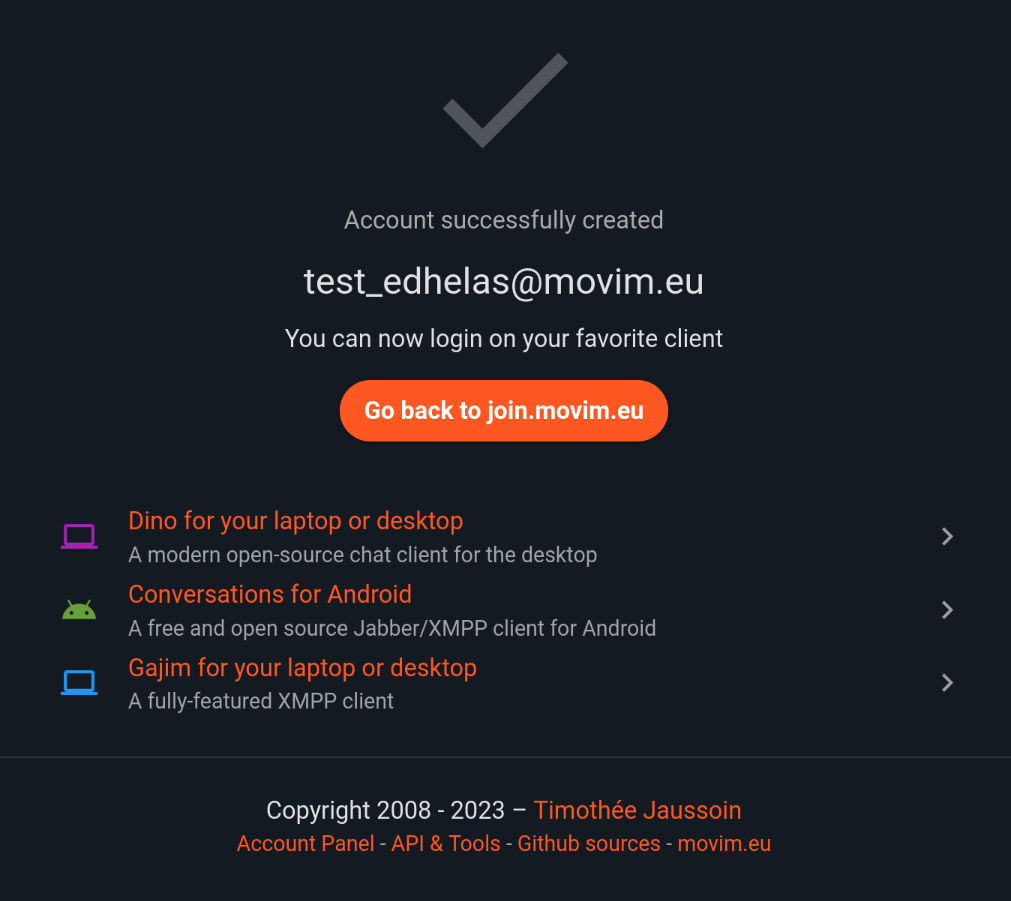
Task: Go back to join.movim.eu button
Action: (504, 411)
